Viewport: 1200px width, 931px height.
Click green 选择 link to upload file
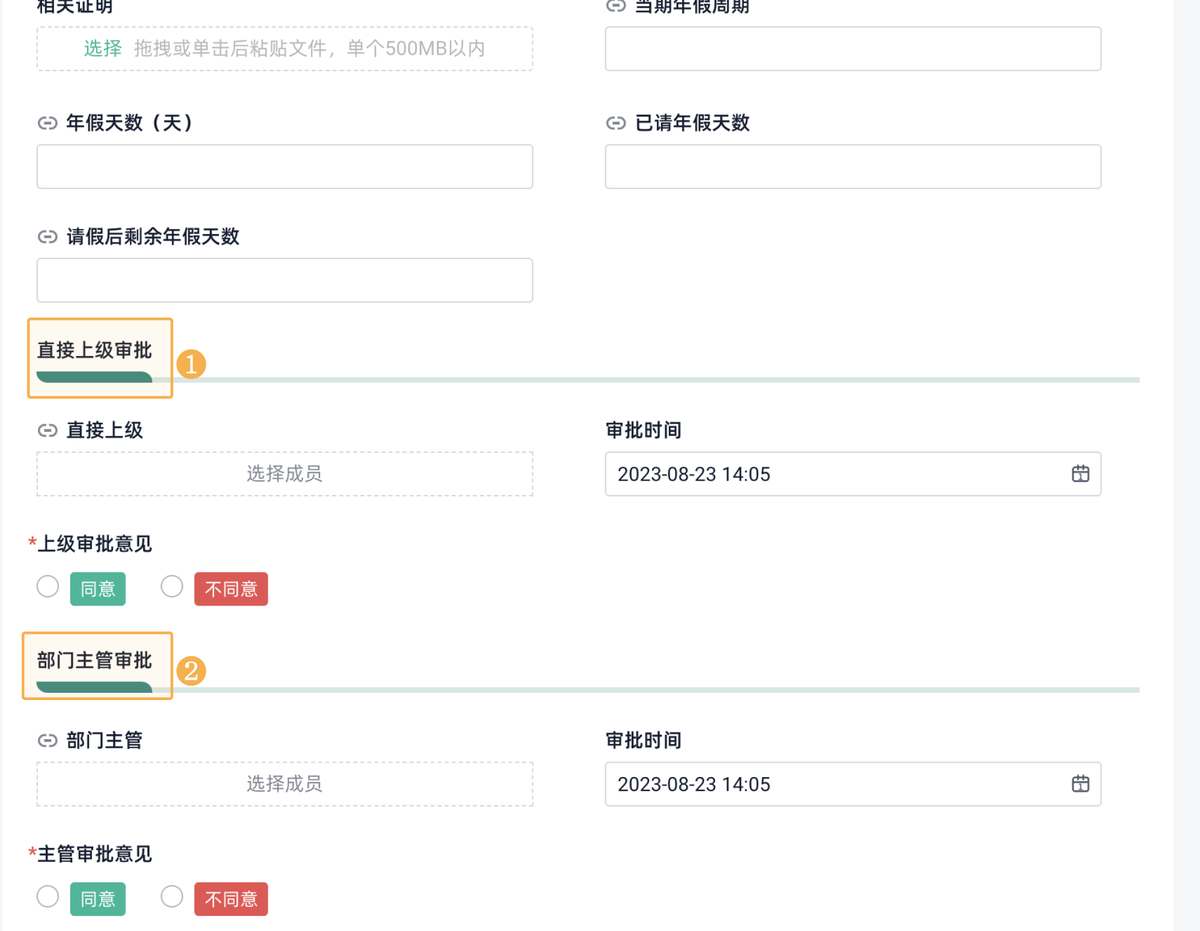click(x=102, y=48)
